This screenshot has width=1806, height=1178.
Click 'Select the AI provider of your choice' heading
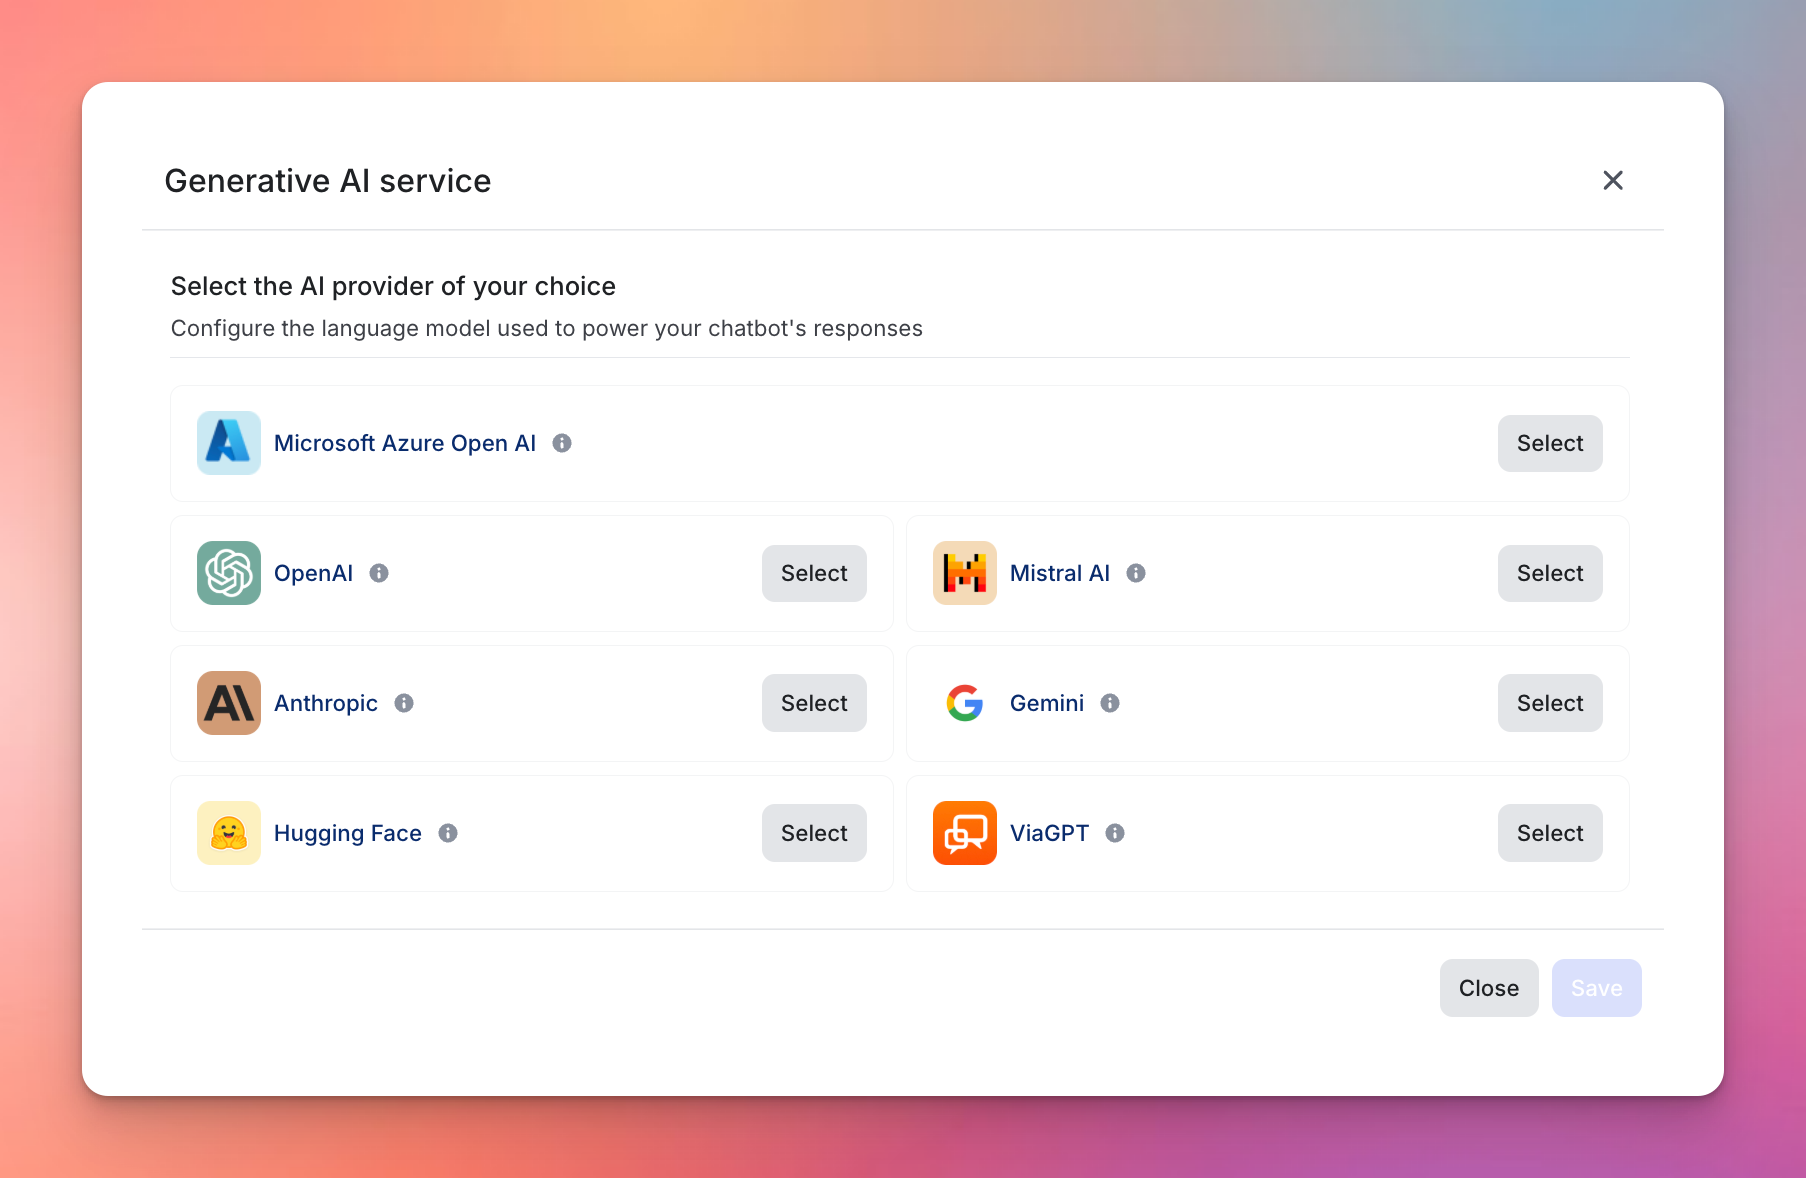(393, 286)
